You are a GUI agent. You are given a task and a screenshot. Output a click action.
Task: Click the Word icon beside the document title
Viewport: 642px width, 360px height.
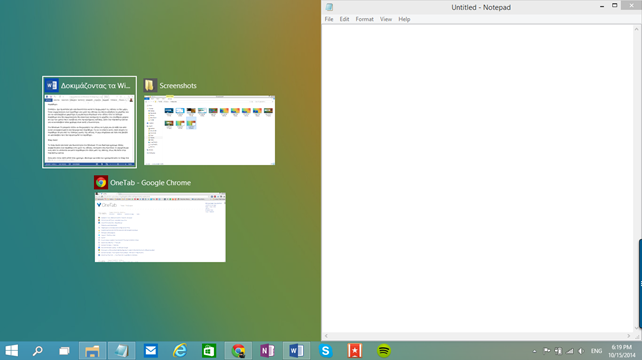[52, 85]
